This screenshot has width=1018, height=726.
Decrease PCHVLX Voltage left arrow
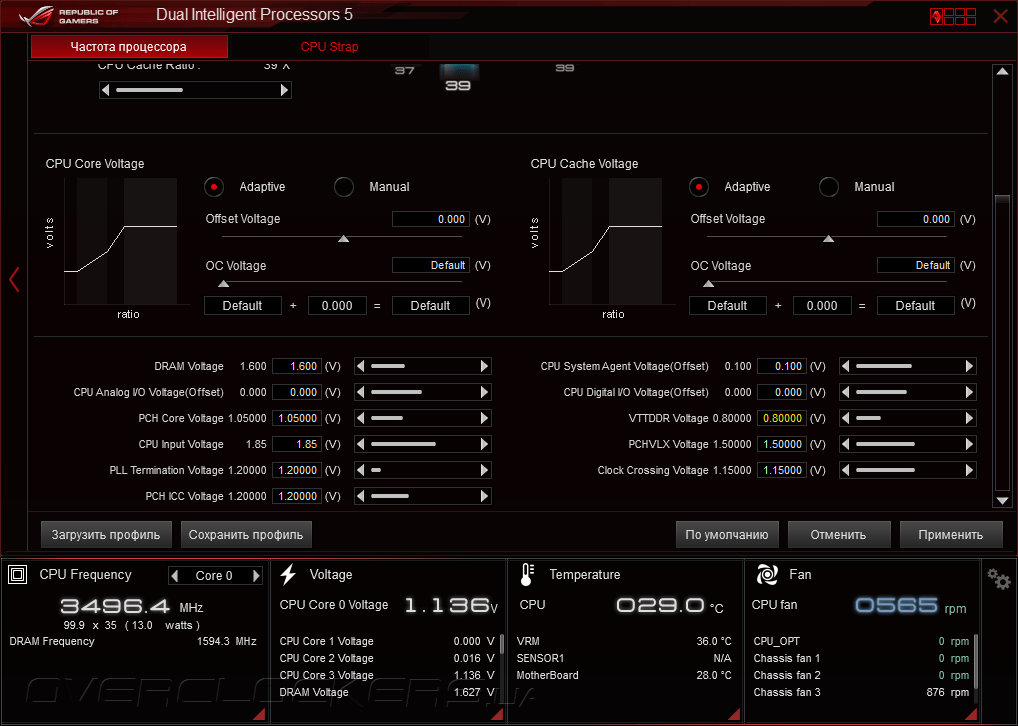click(x=846, y=444)
